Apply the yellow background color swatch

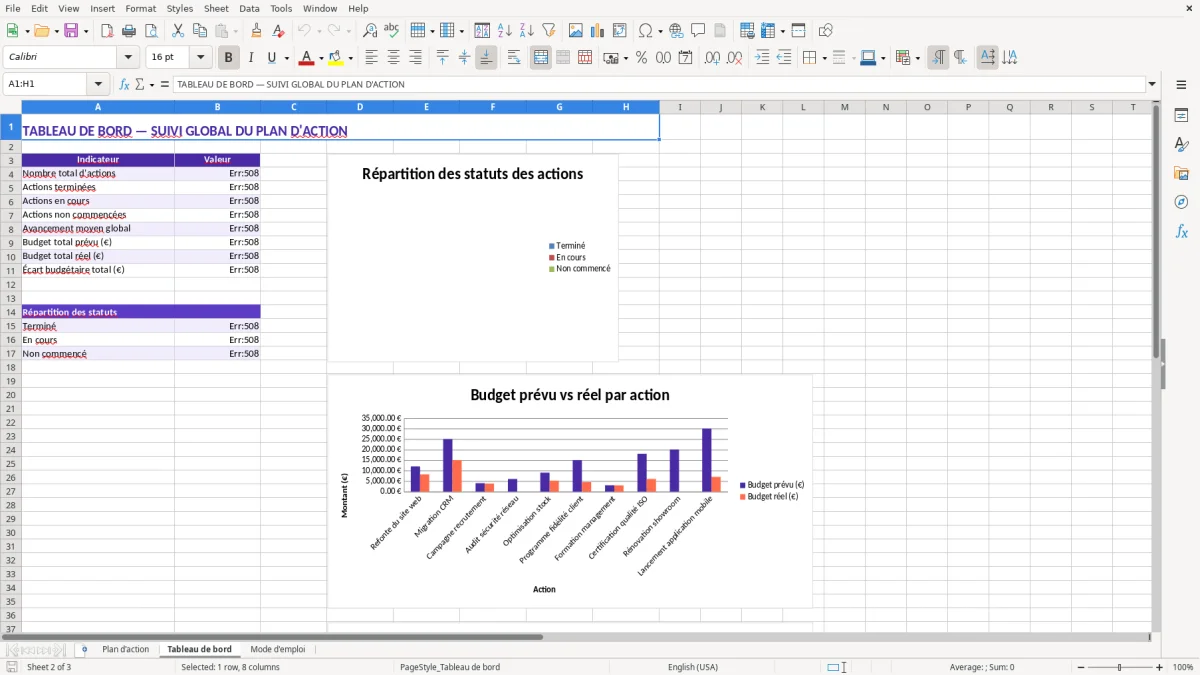[336, 58]
